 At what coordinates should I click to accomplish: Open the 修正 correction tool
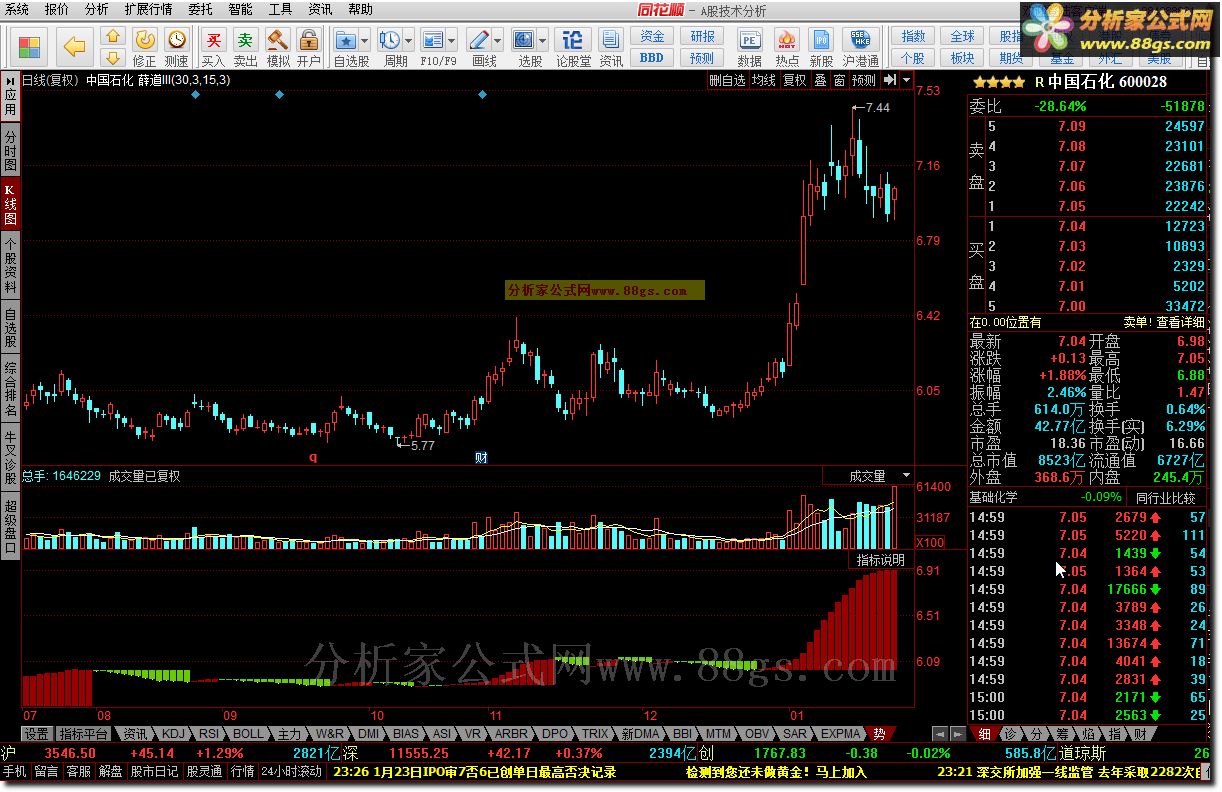tap(145, 46)
